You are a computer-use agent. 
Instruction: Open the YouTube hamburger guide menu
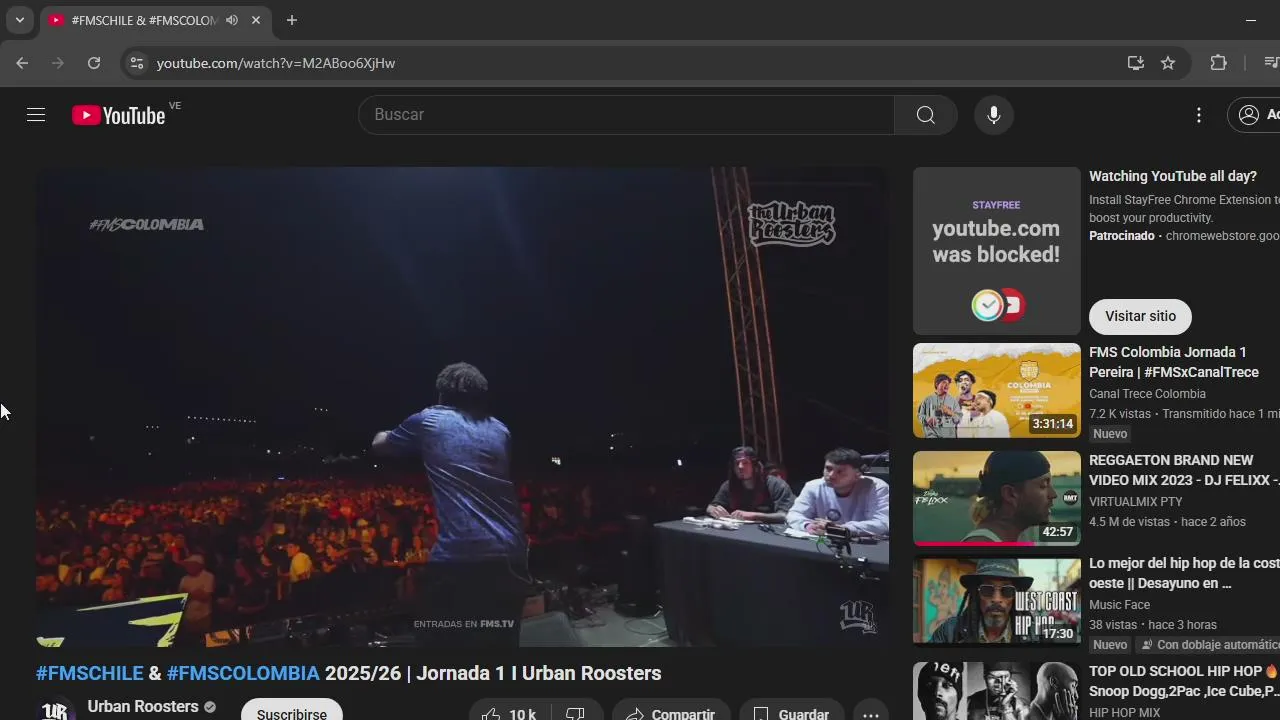pos(36,115)
